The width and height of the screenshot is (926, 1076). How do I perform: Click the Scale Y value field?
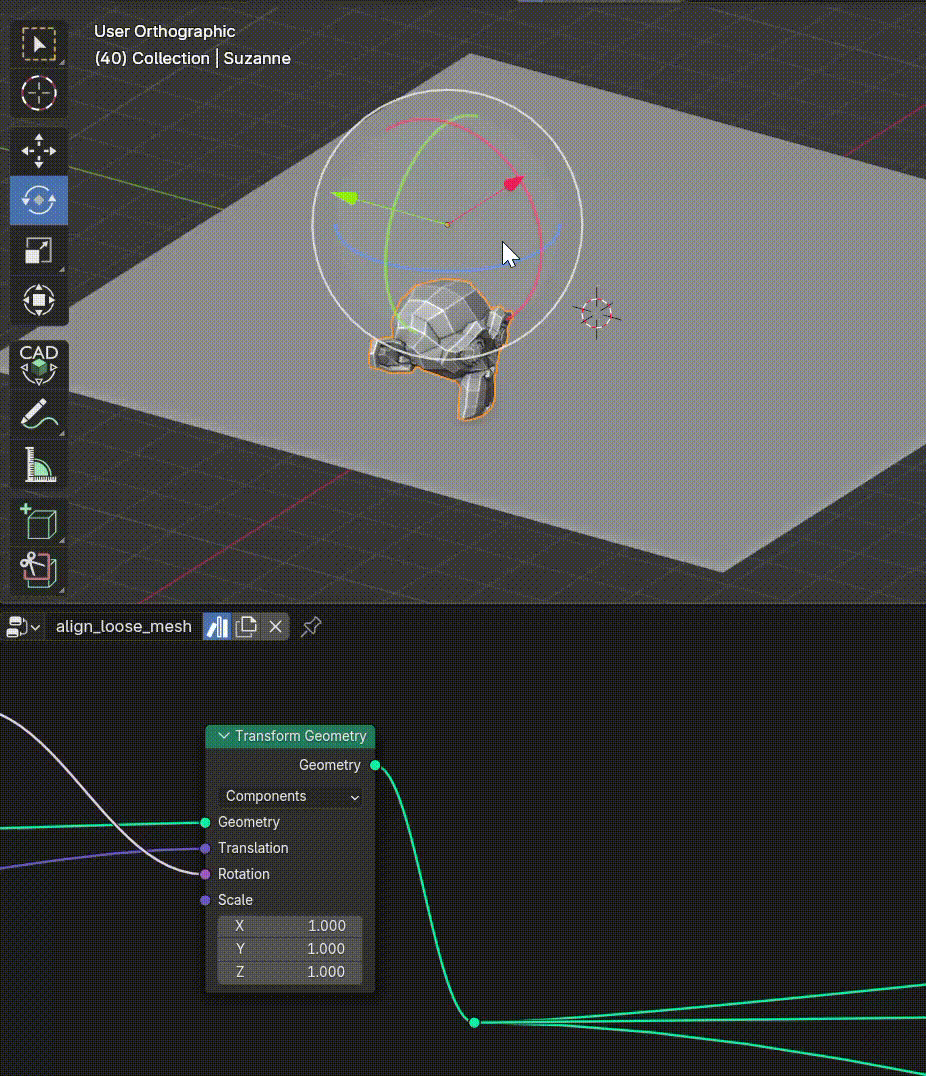coord(290,949)
